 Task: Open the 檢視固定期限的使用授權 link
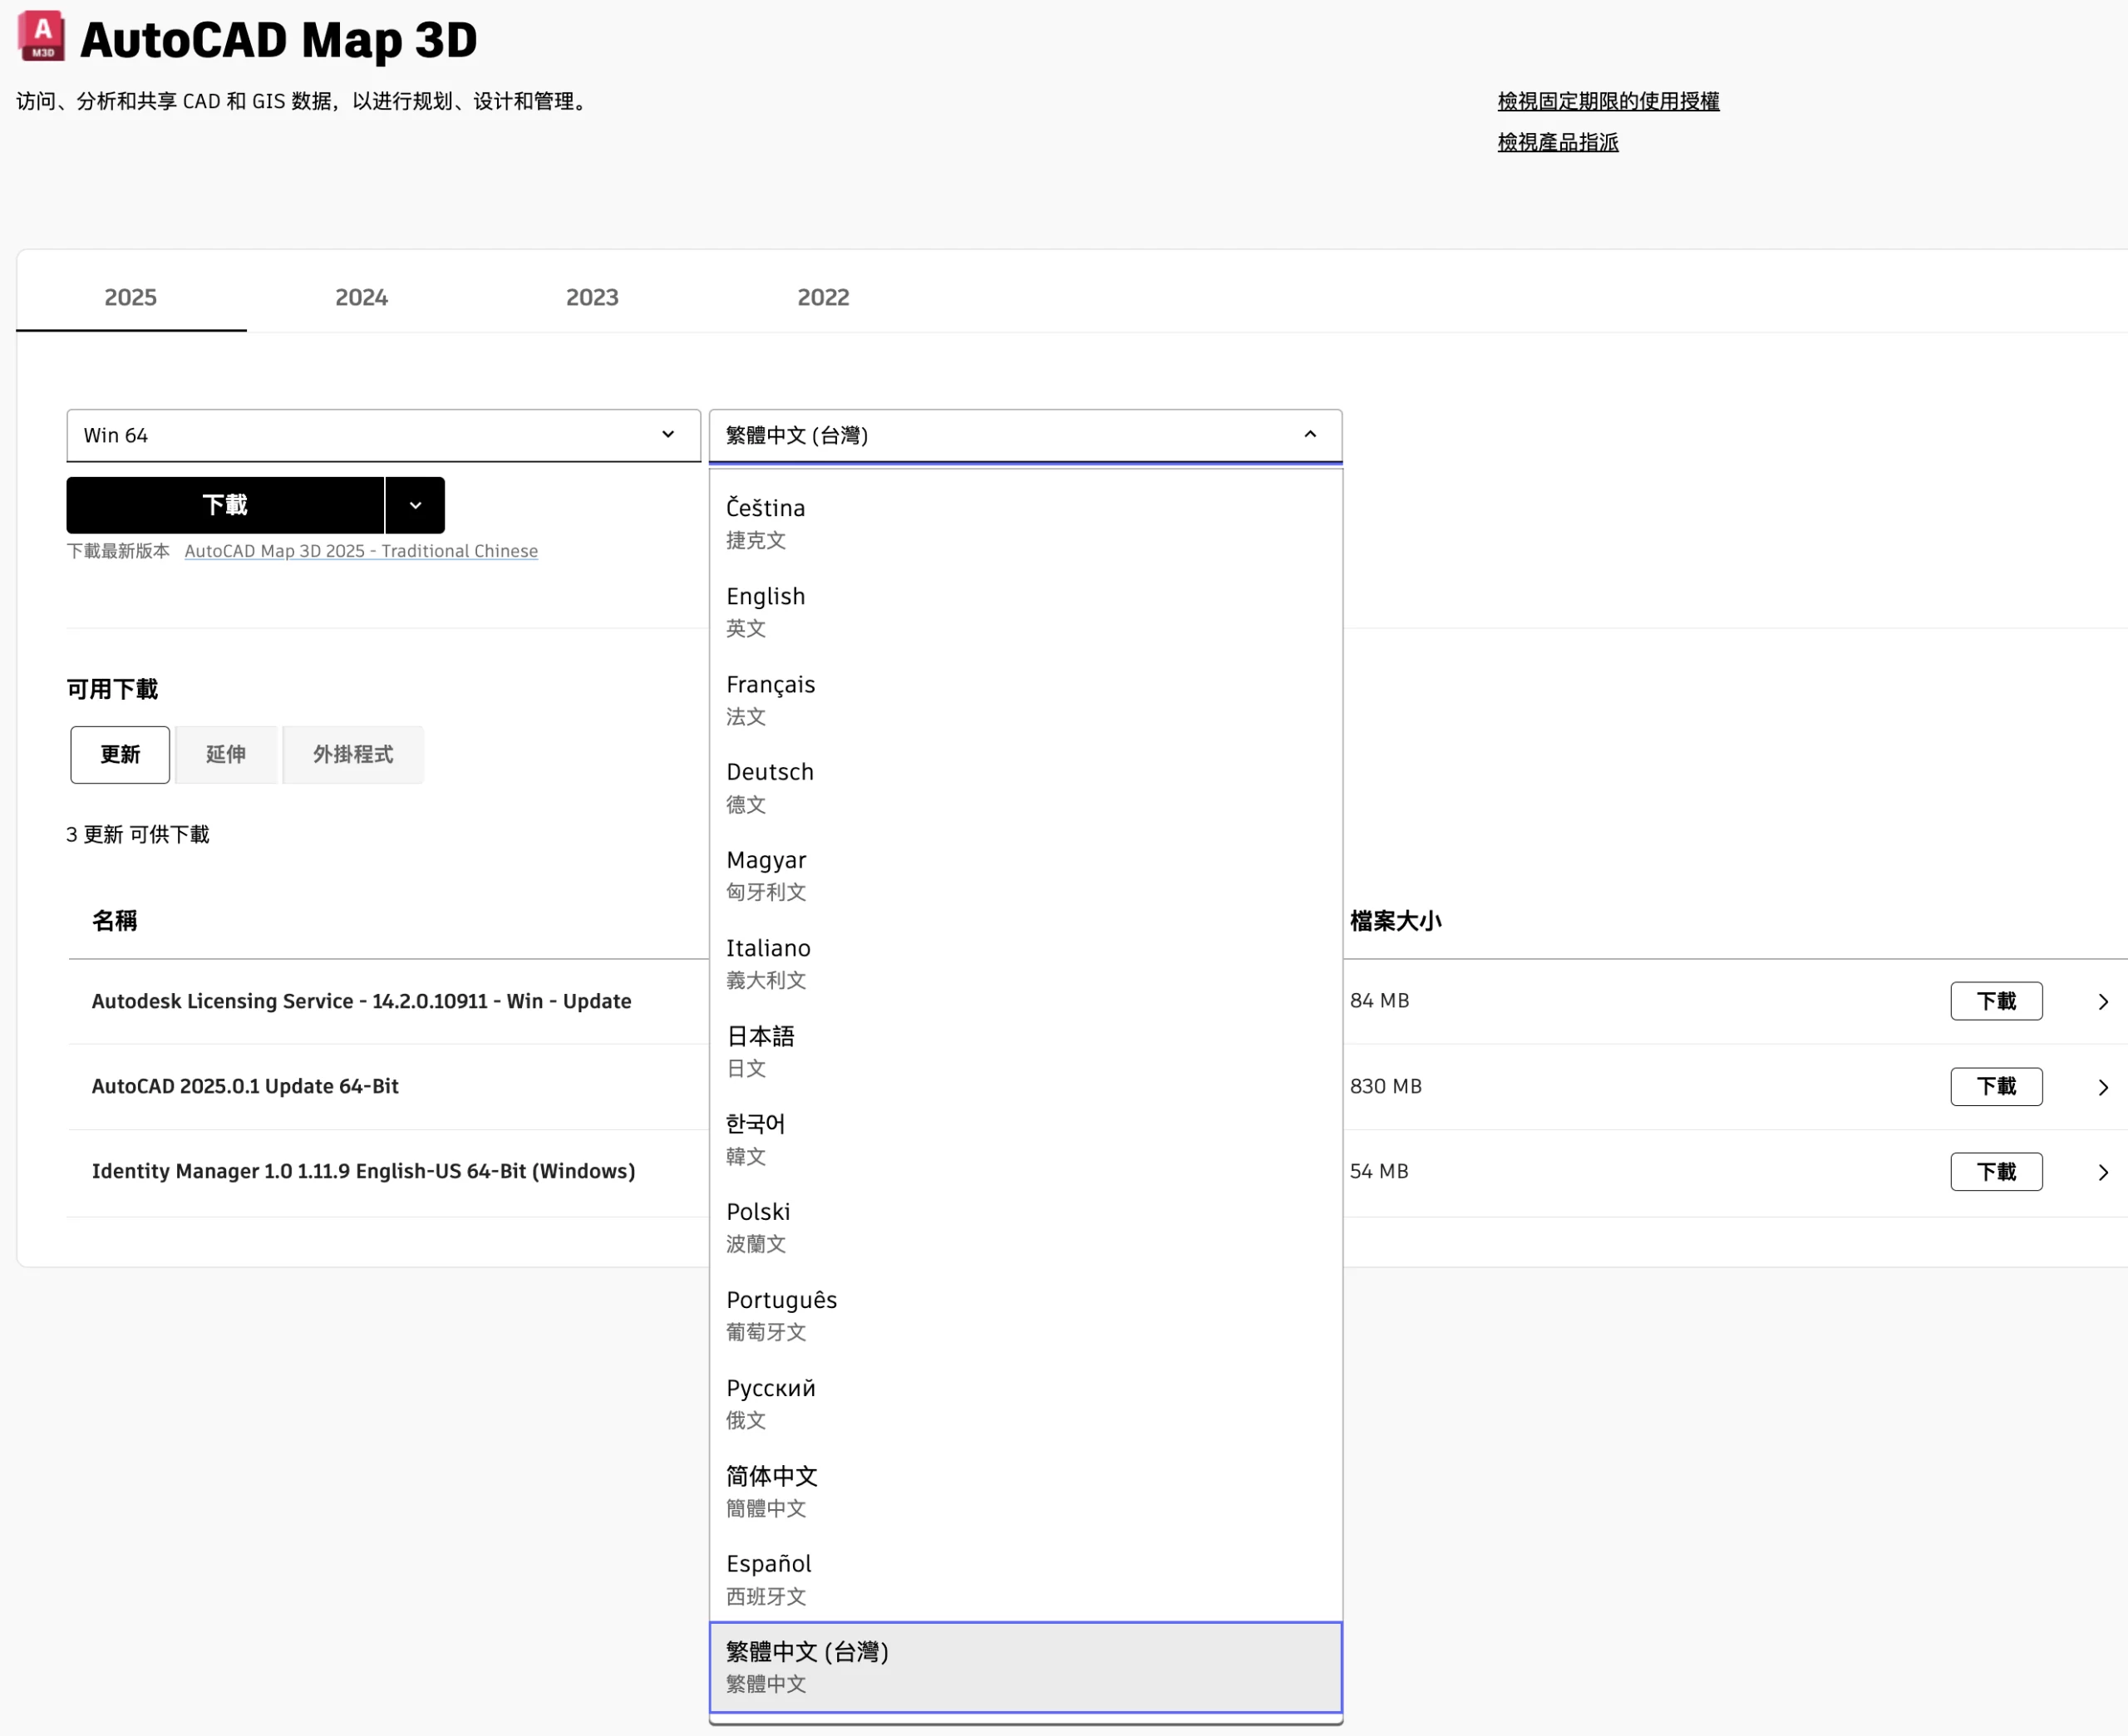click(x=1608, y=101)
